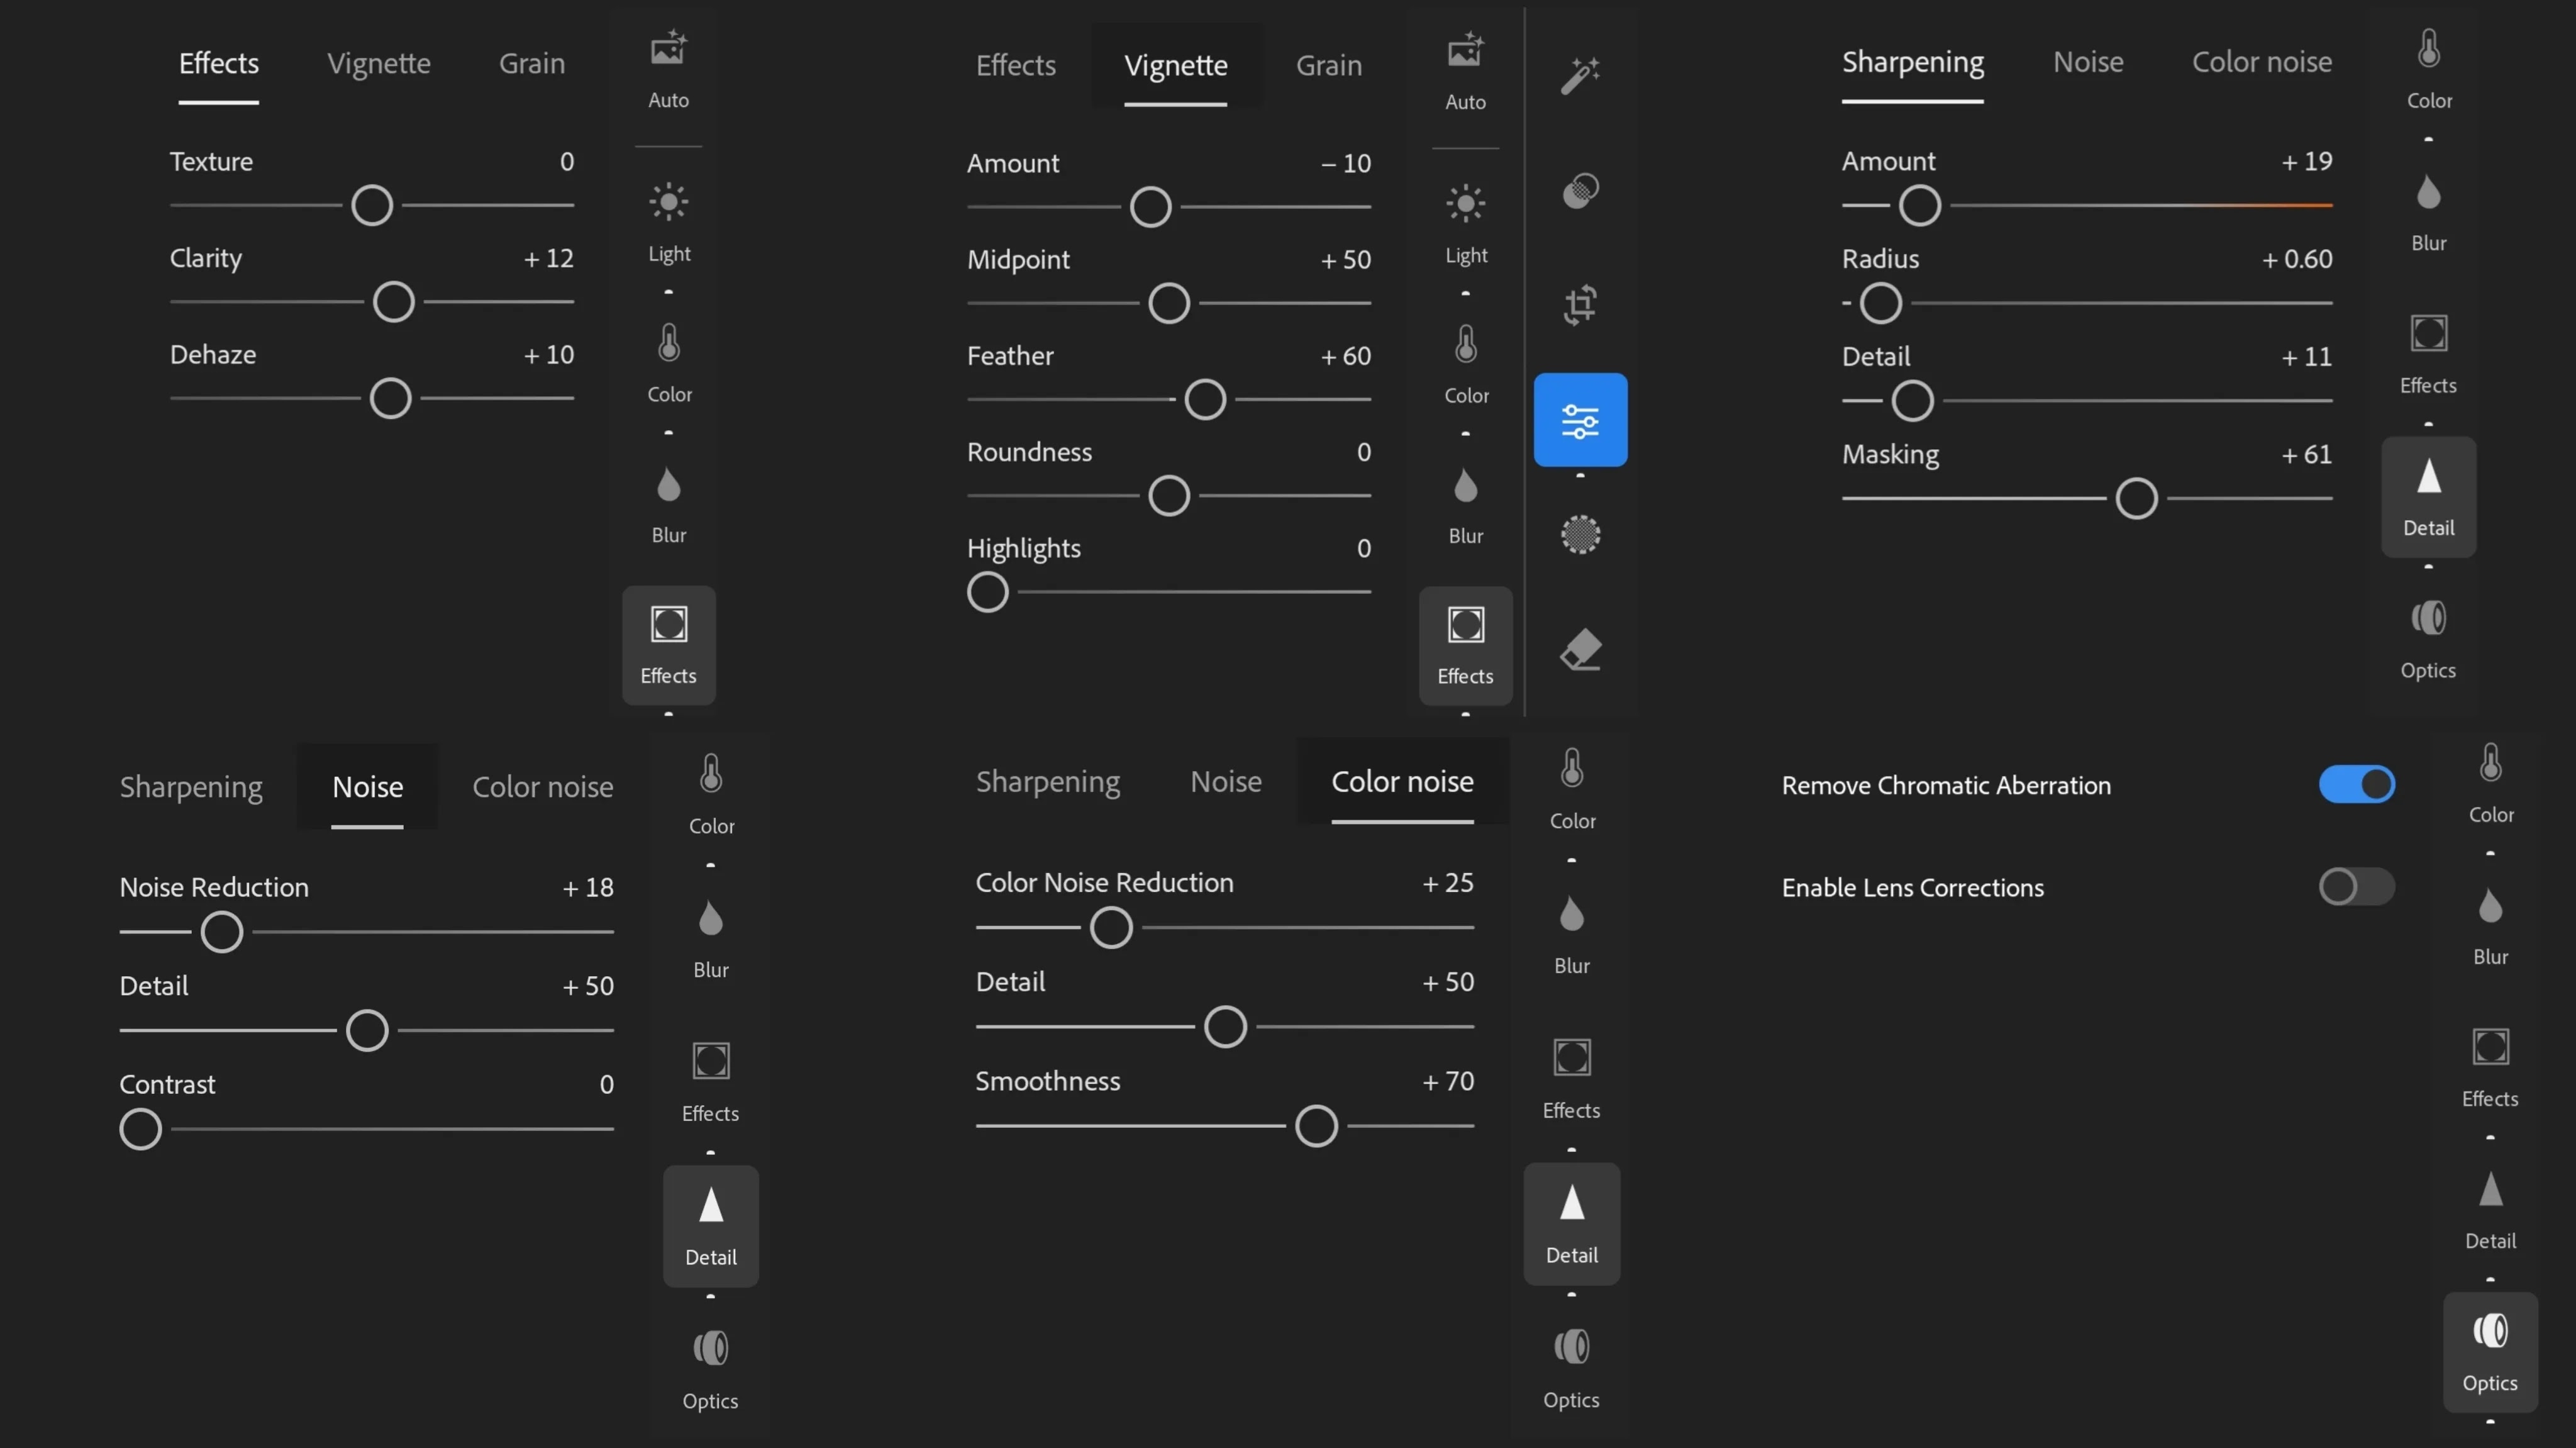
Task: Tap the Auto icon beside the Texture sliders panel
Action: (x=668, y=69)
